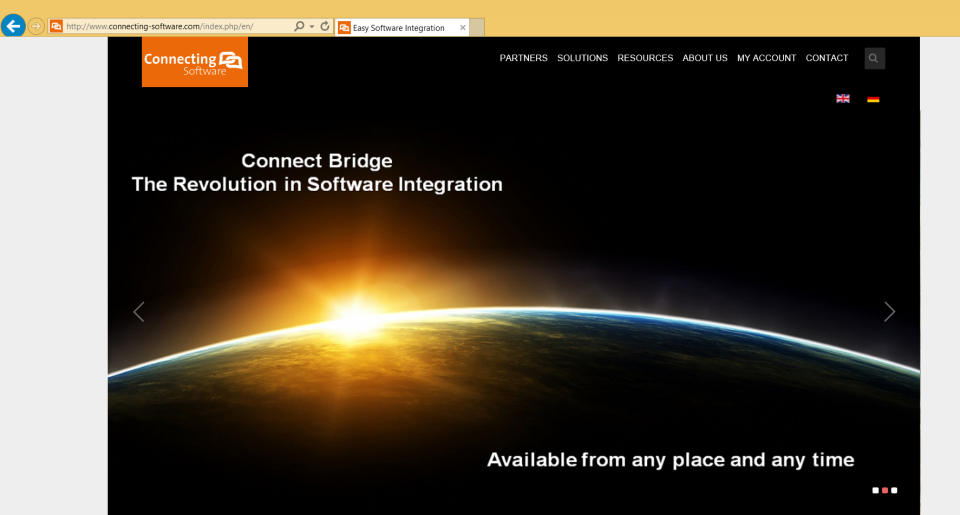The height and width of the screenshot is (515, 960).
Task: Go to previous slide with left chevron
Action: point(139,312)
